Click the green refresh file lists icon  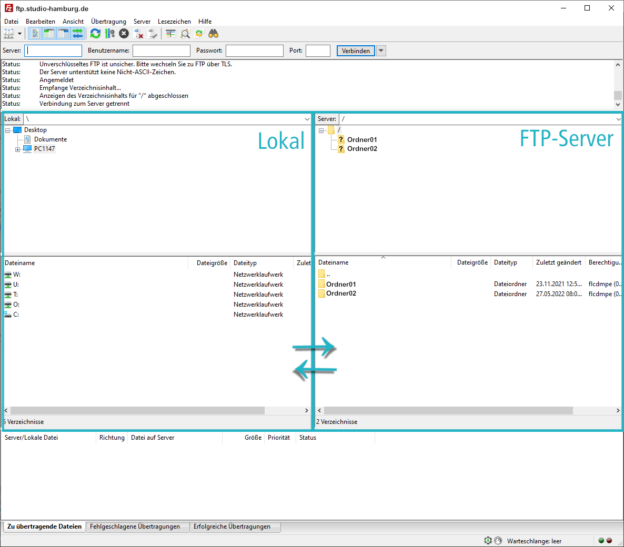pos(95,33)
